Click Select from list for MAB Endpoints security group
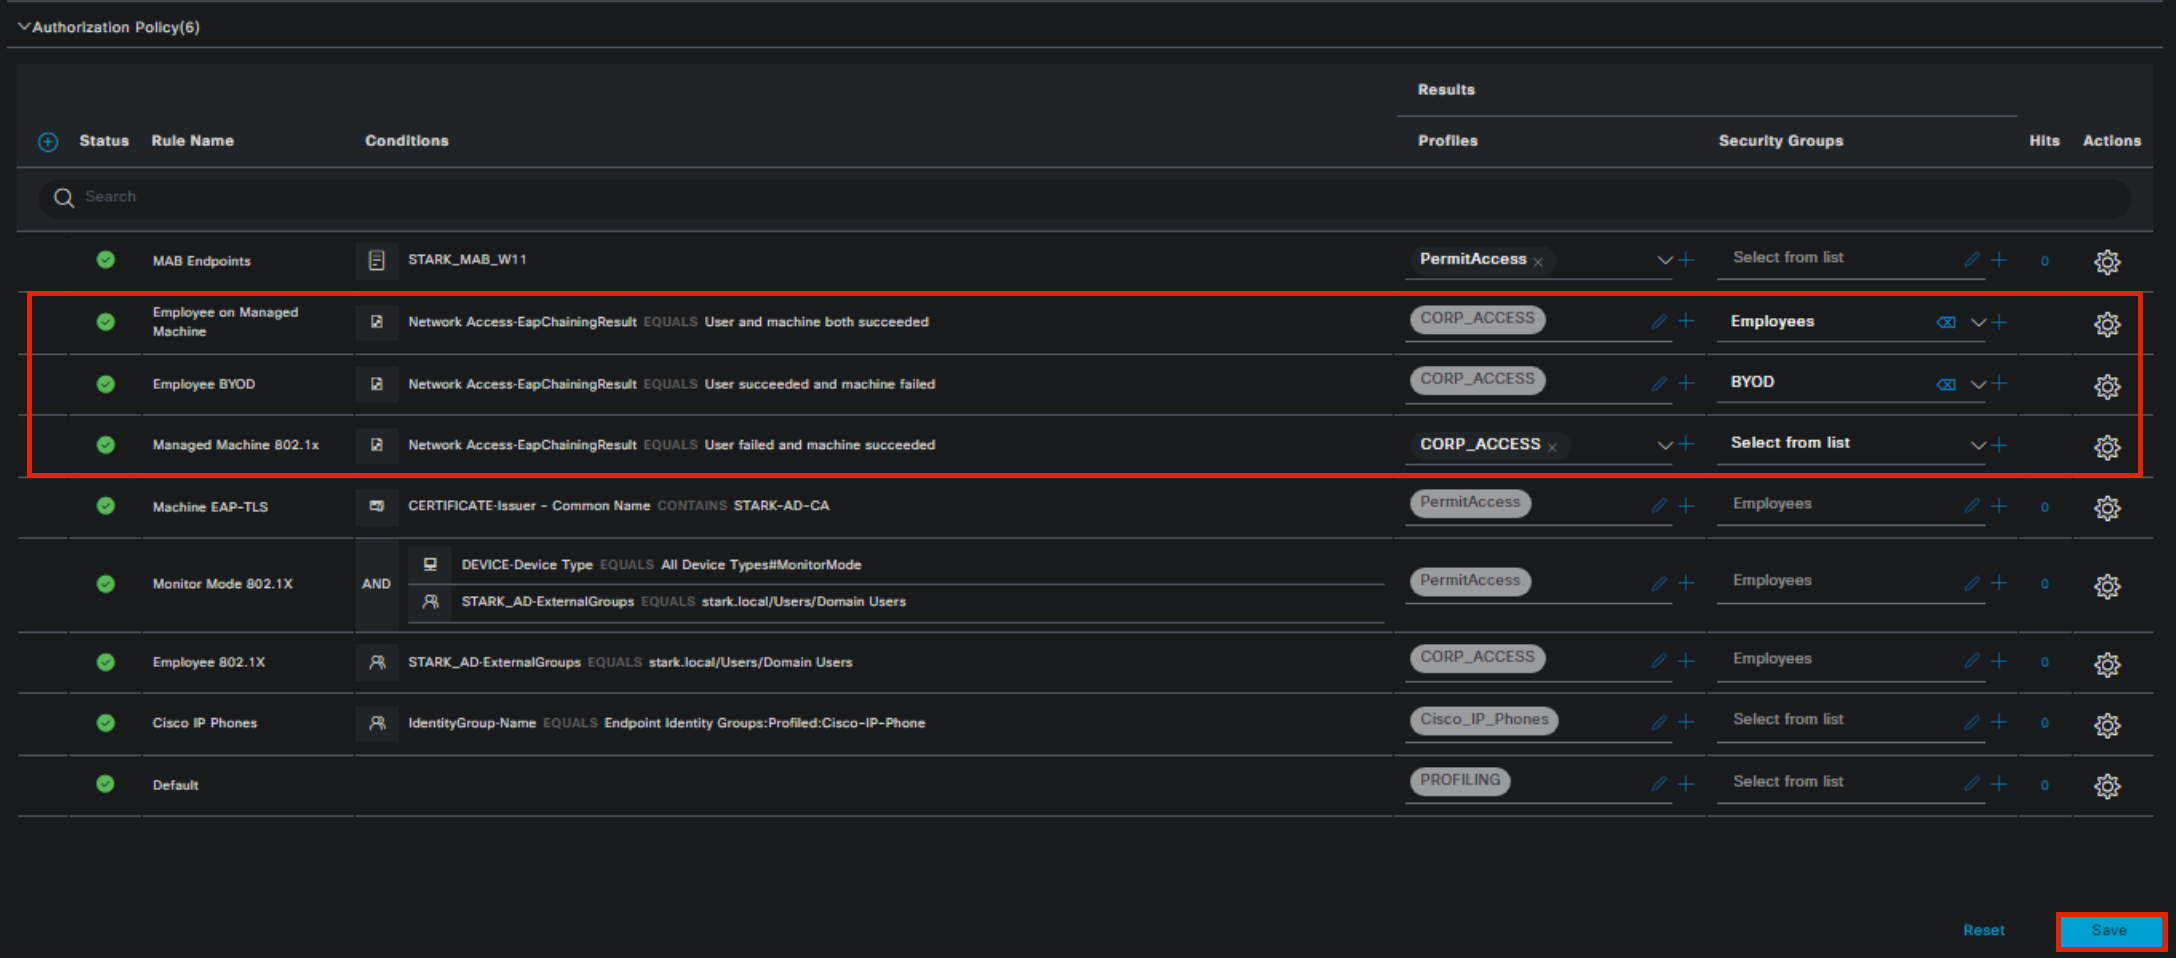This screenshot has width=2176, height=958. (x=1788, y=258)
